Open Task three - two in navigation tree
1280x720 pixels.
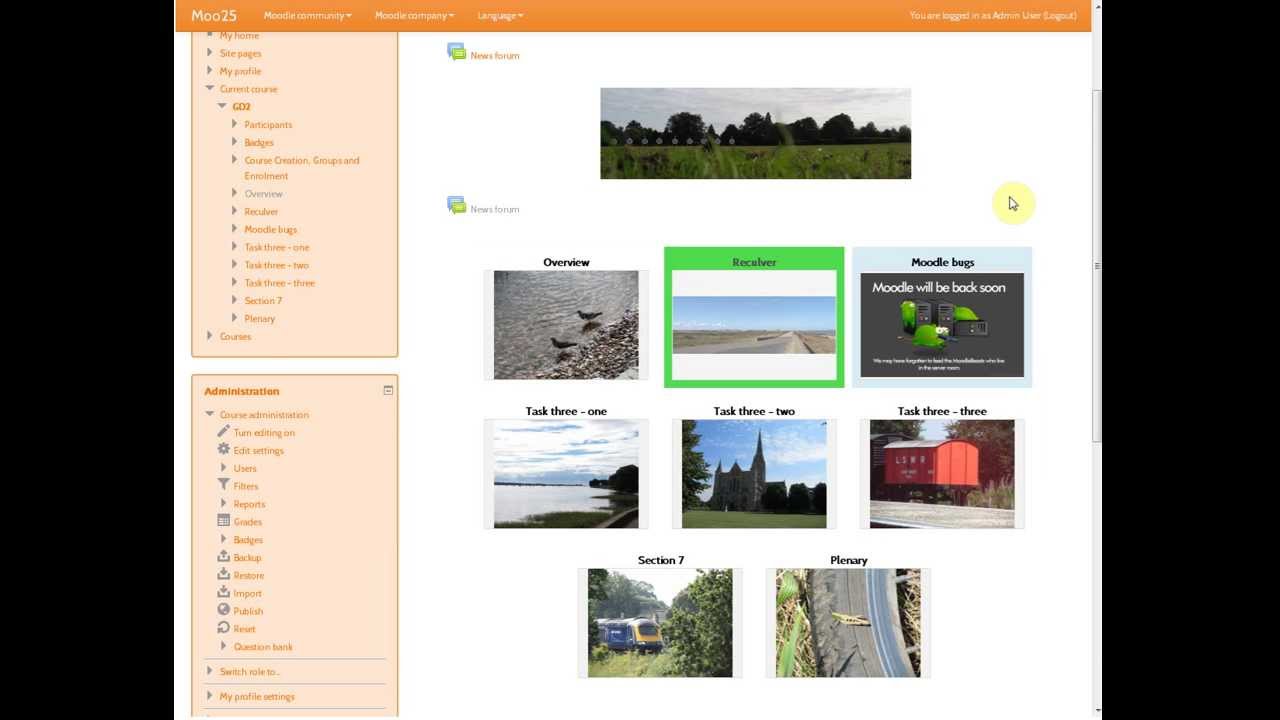click(276, 265)
